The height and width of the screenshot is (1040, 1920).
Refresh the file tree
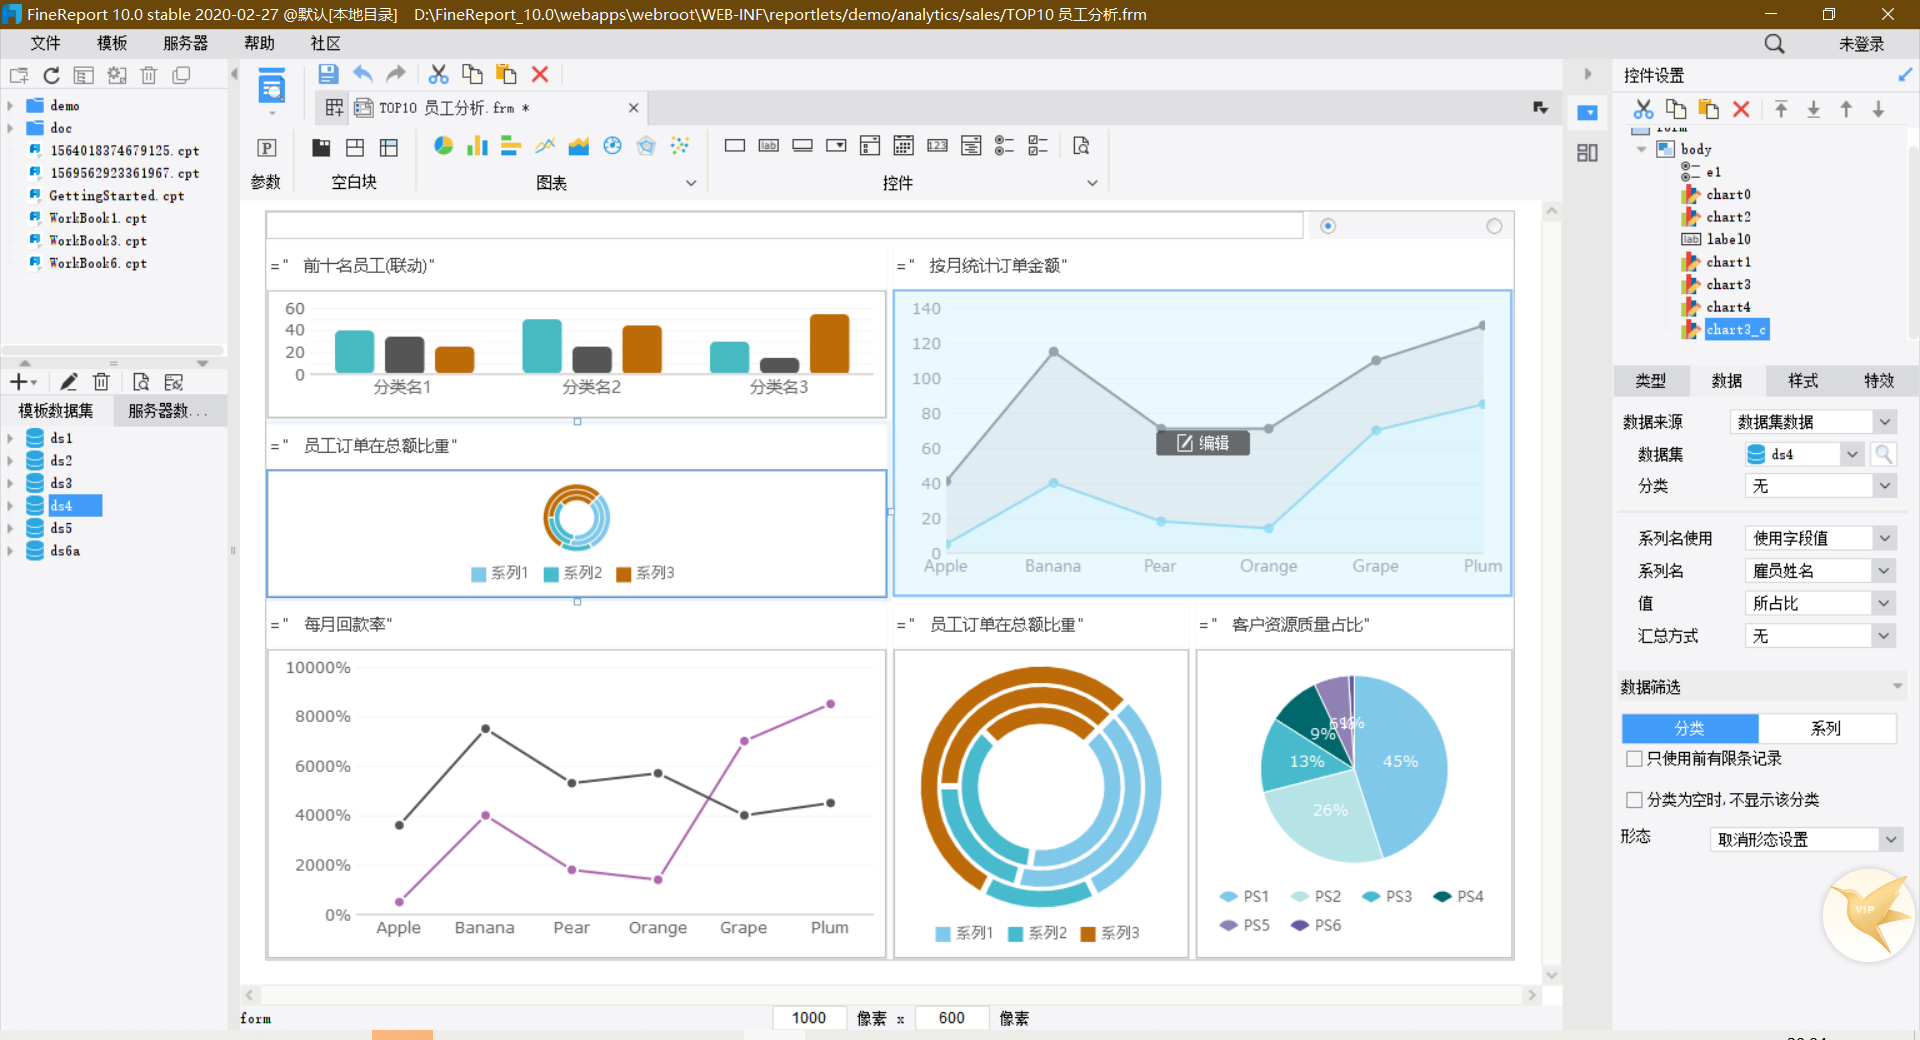click(52, 75)
